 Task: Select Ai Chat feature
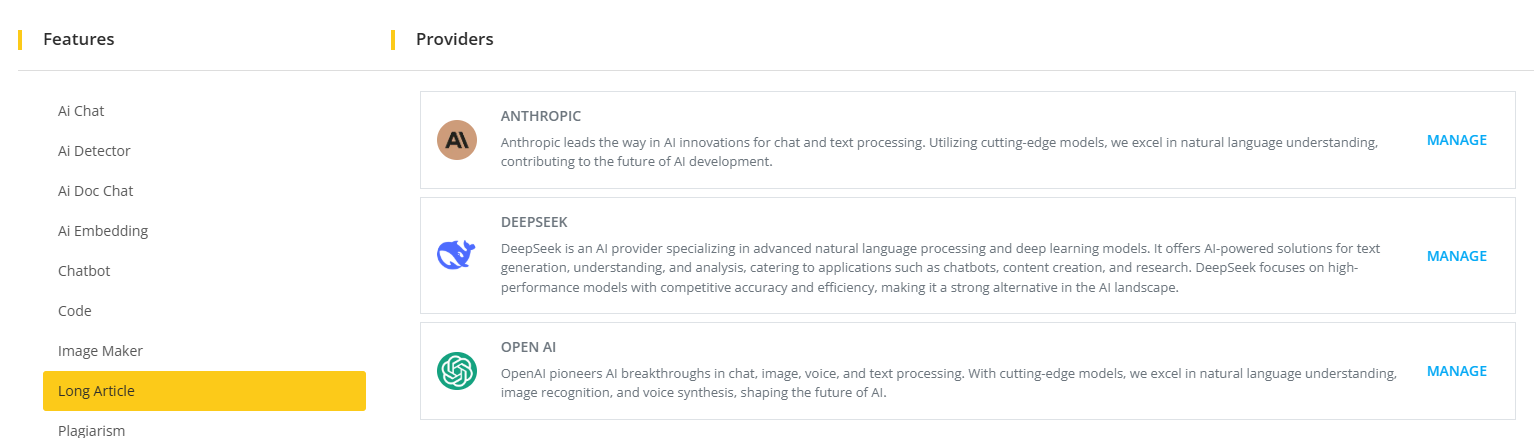[x=81, y=111]
